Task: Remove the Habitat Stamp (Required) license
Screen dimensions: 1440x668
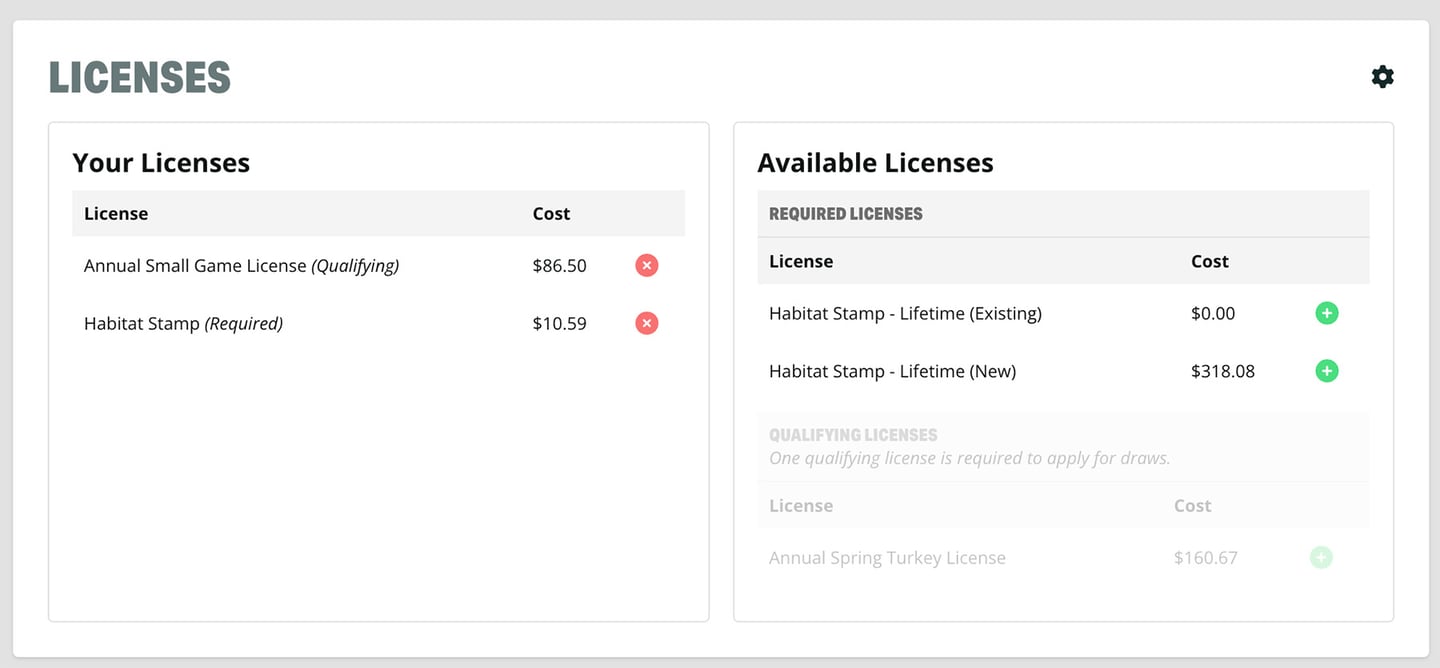Action: [647, 324]
